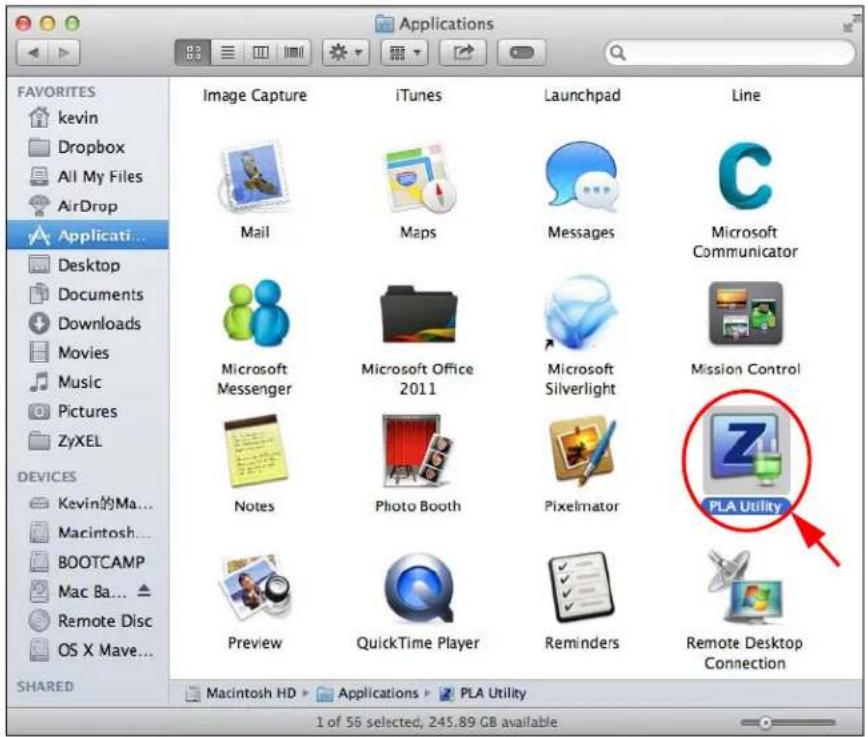Image resolution: width=868 pixels, height=737 pixels.
Task: Click Applications in the path bar
Action: 368,693
